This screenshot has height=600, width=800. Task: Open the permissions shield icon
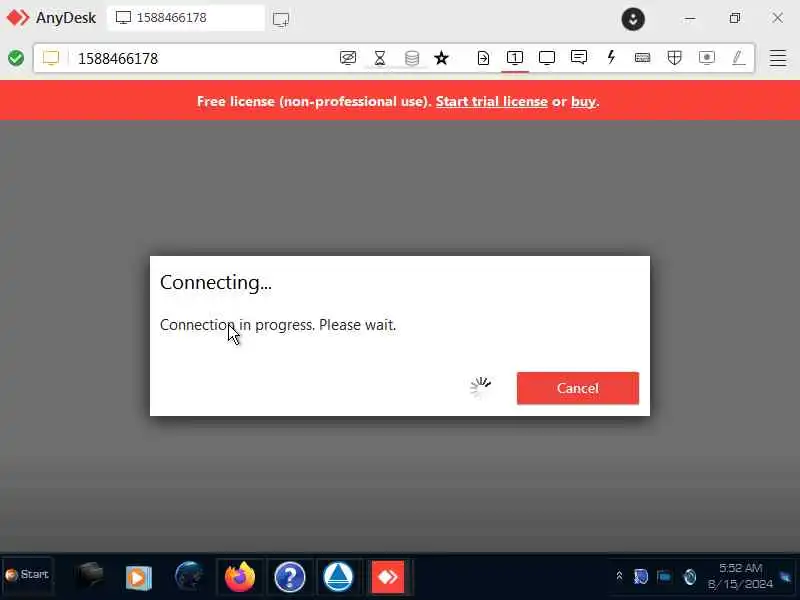point(674,58)
